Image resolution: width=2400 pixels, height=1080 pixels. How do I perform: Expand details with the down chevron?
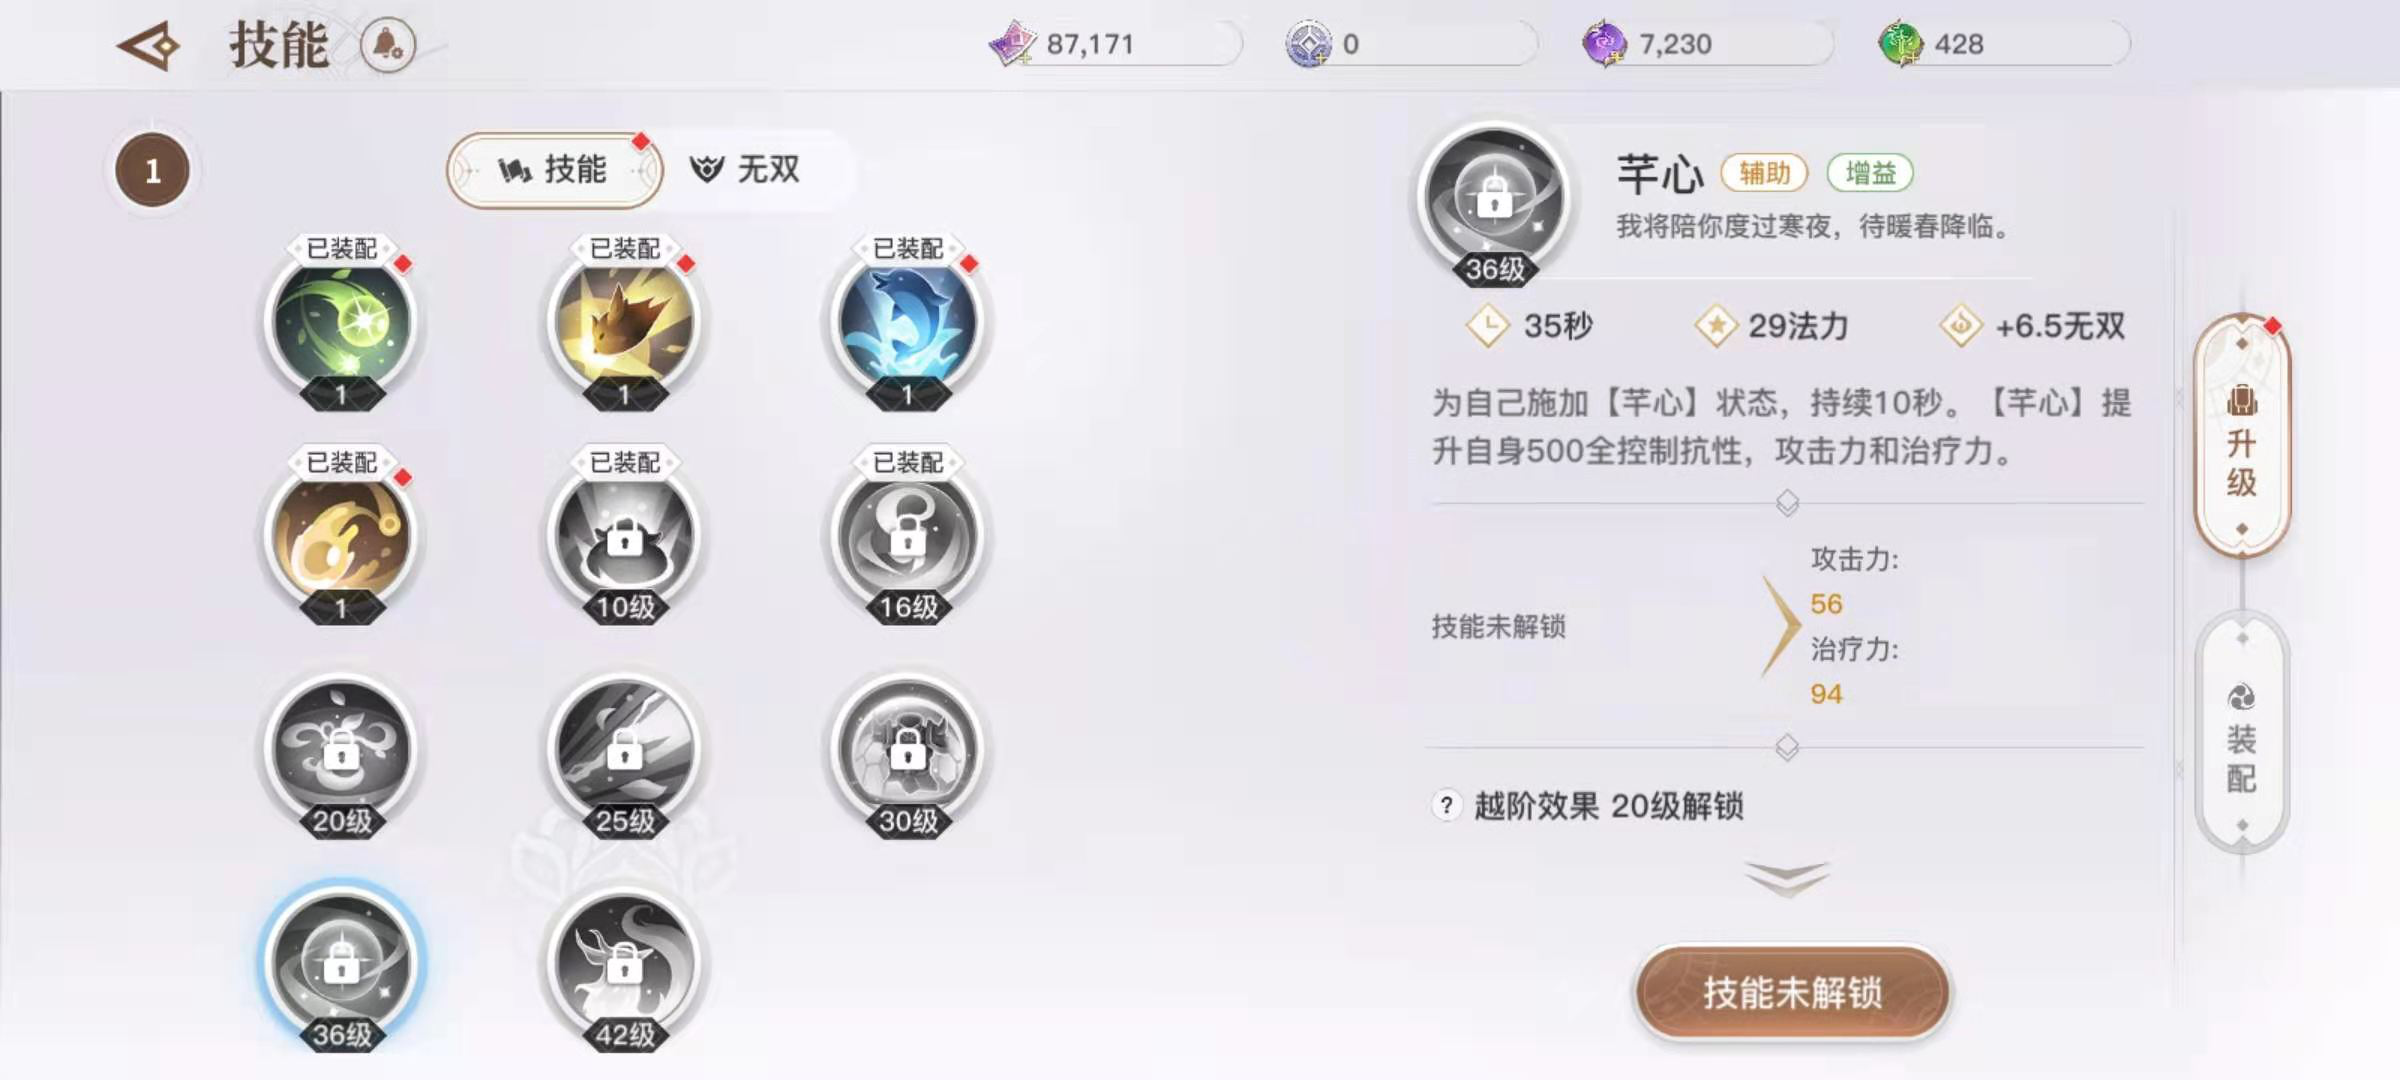(x=1787, y=878)
